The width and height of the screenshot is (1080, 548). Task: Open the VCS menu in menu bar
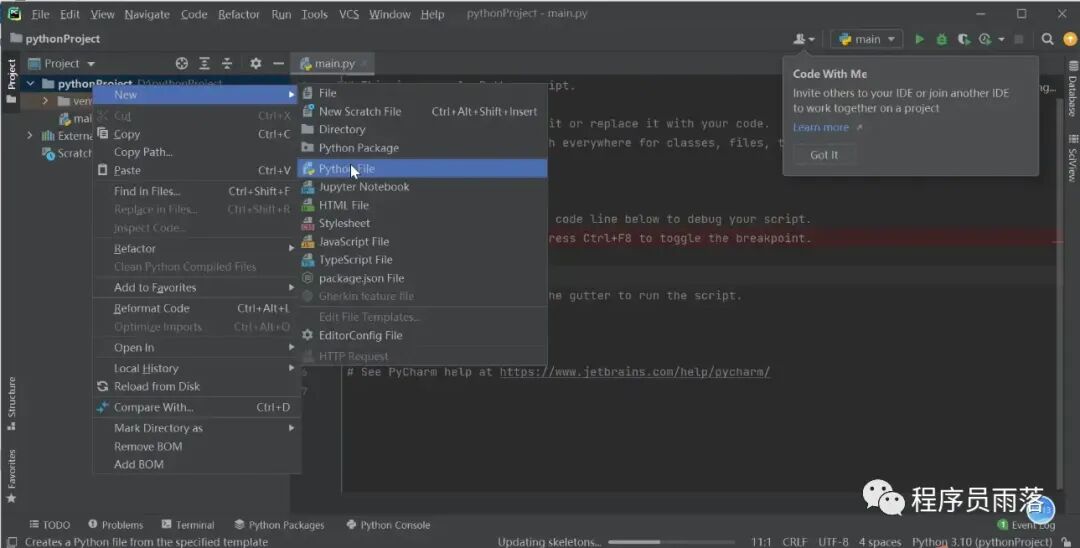(x=349, y=14)
